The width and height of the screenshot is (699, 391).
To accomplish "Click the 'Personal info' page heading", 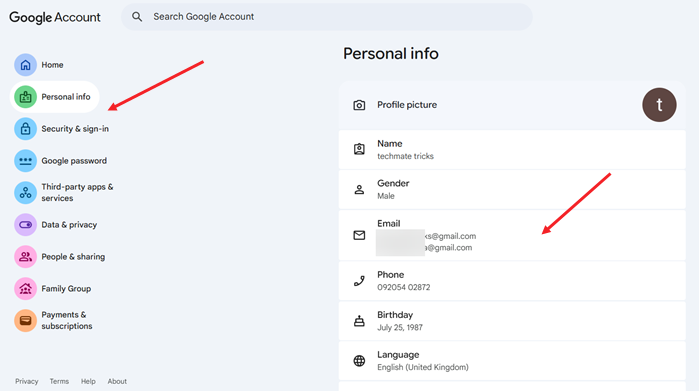I will tap(391, 54).
